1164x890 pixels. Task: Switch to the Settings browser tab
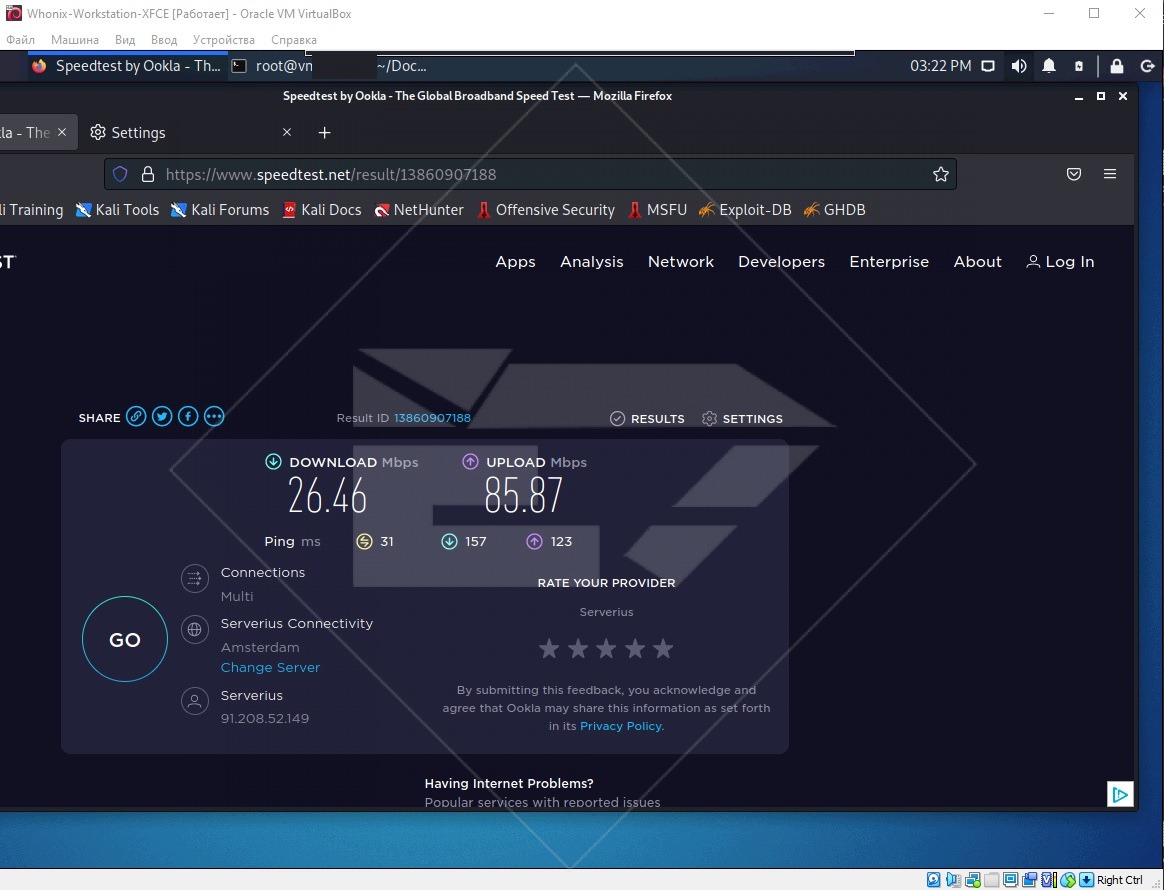[x=191, y=133]
